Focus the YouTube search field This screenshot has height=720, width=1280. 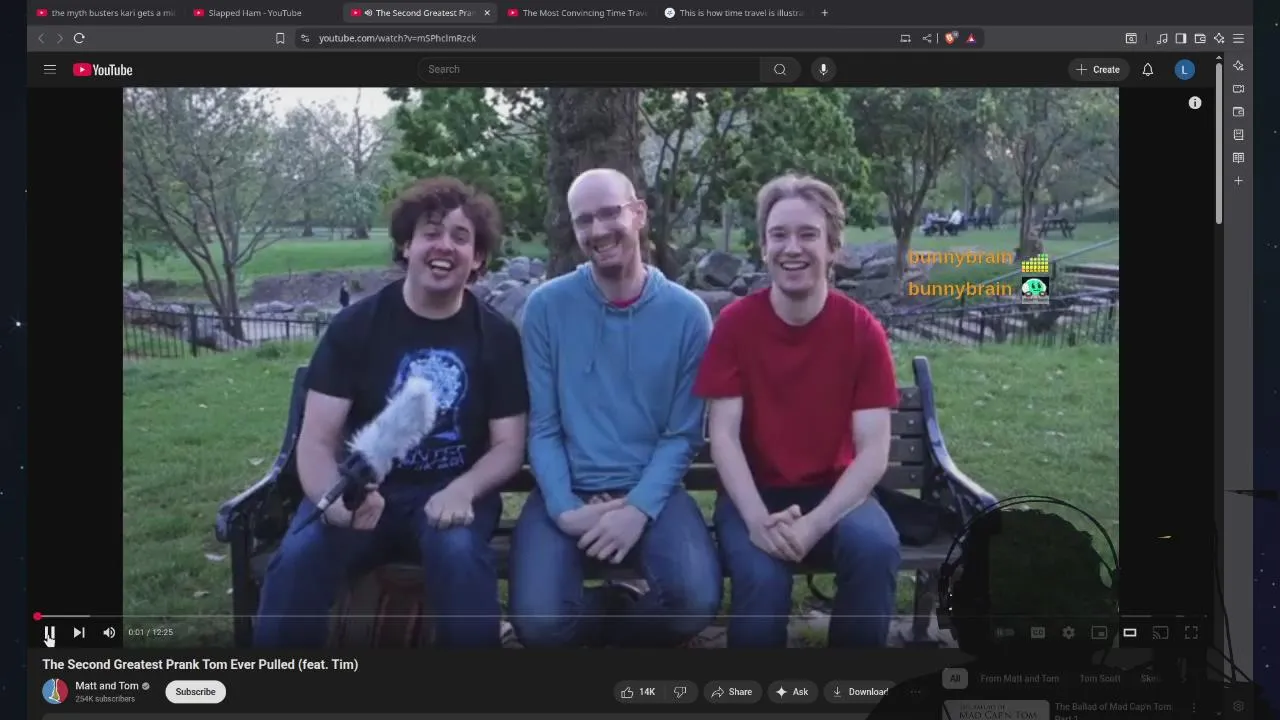[x=590, y=69]
